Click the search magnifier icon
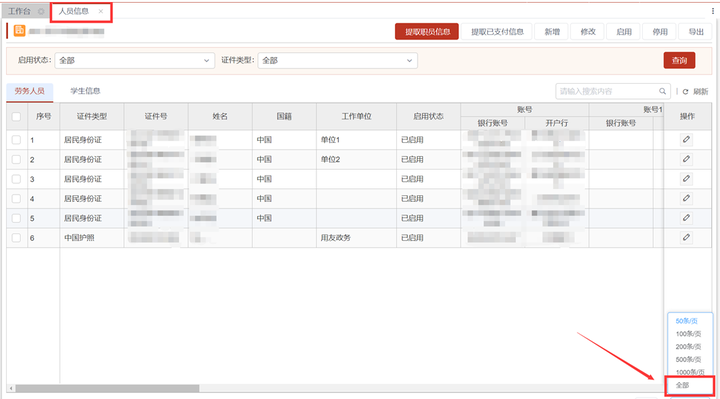 tap(662, 91)
